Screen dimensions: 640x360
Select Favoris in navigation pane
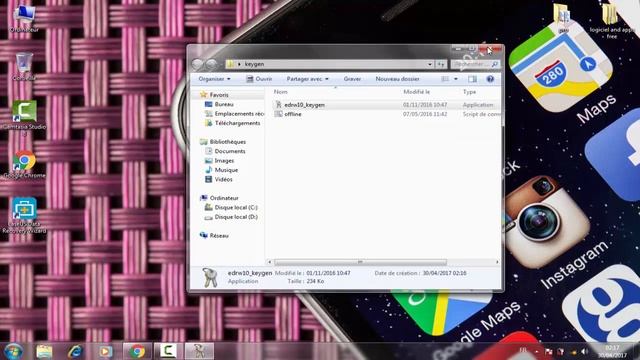(x=219, y=95)
